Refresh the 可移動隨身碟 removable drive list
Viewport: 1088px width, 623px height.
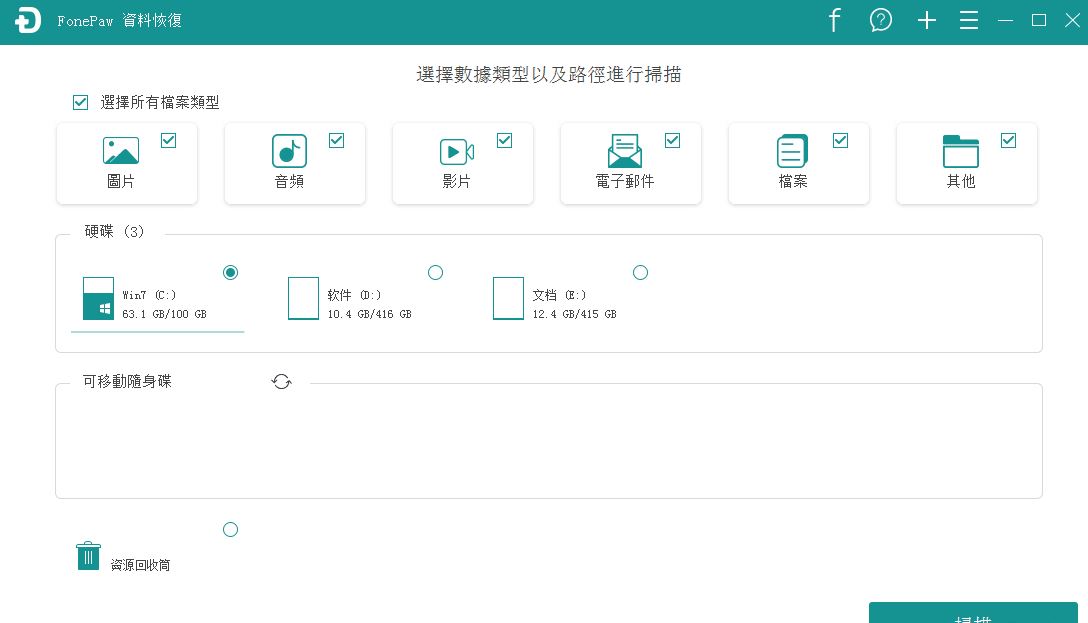coord(281,382)
